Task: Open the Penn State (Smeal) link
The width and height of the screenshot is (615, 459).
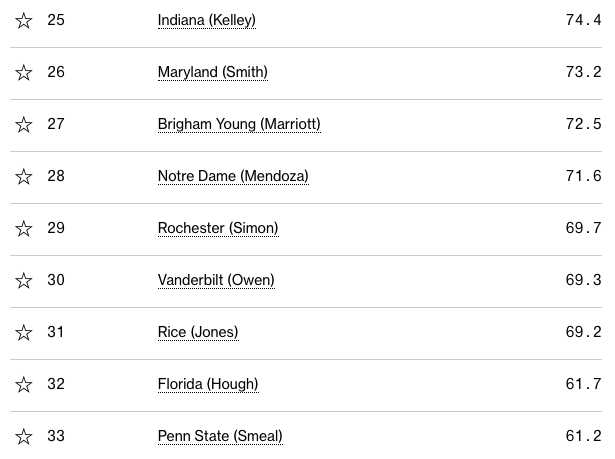Action: tap(220, 437)
